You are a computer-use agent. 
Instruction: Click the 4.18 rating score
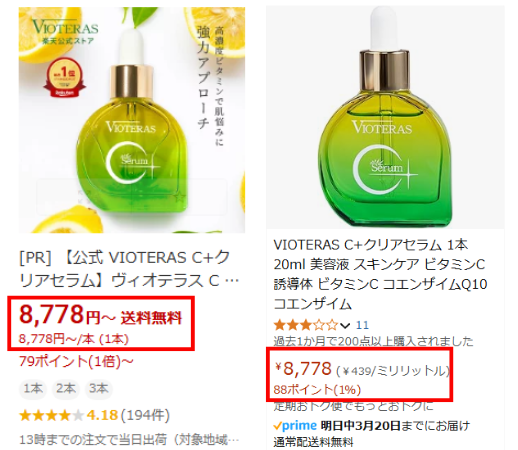(102, 416)
